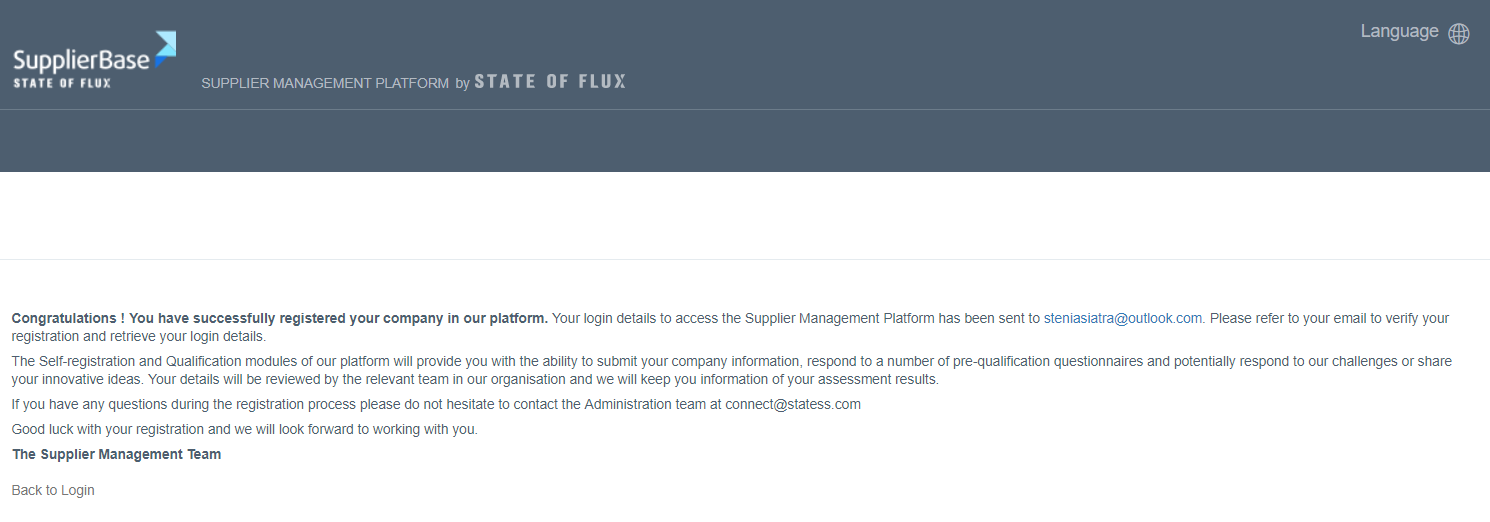Click the Good luck with your registration line

tap(244, 430)
